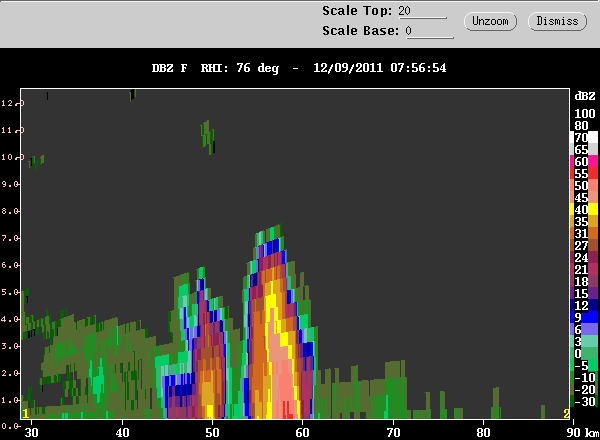
Task: Click the blue echo top at 7 km height
Action: (272, 246)
